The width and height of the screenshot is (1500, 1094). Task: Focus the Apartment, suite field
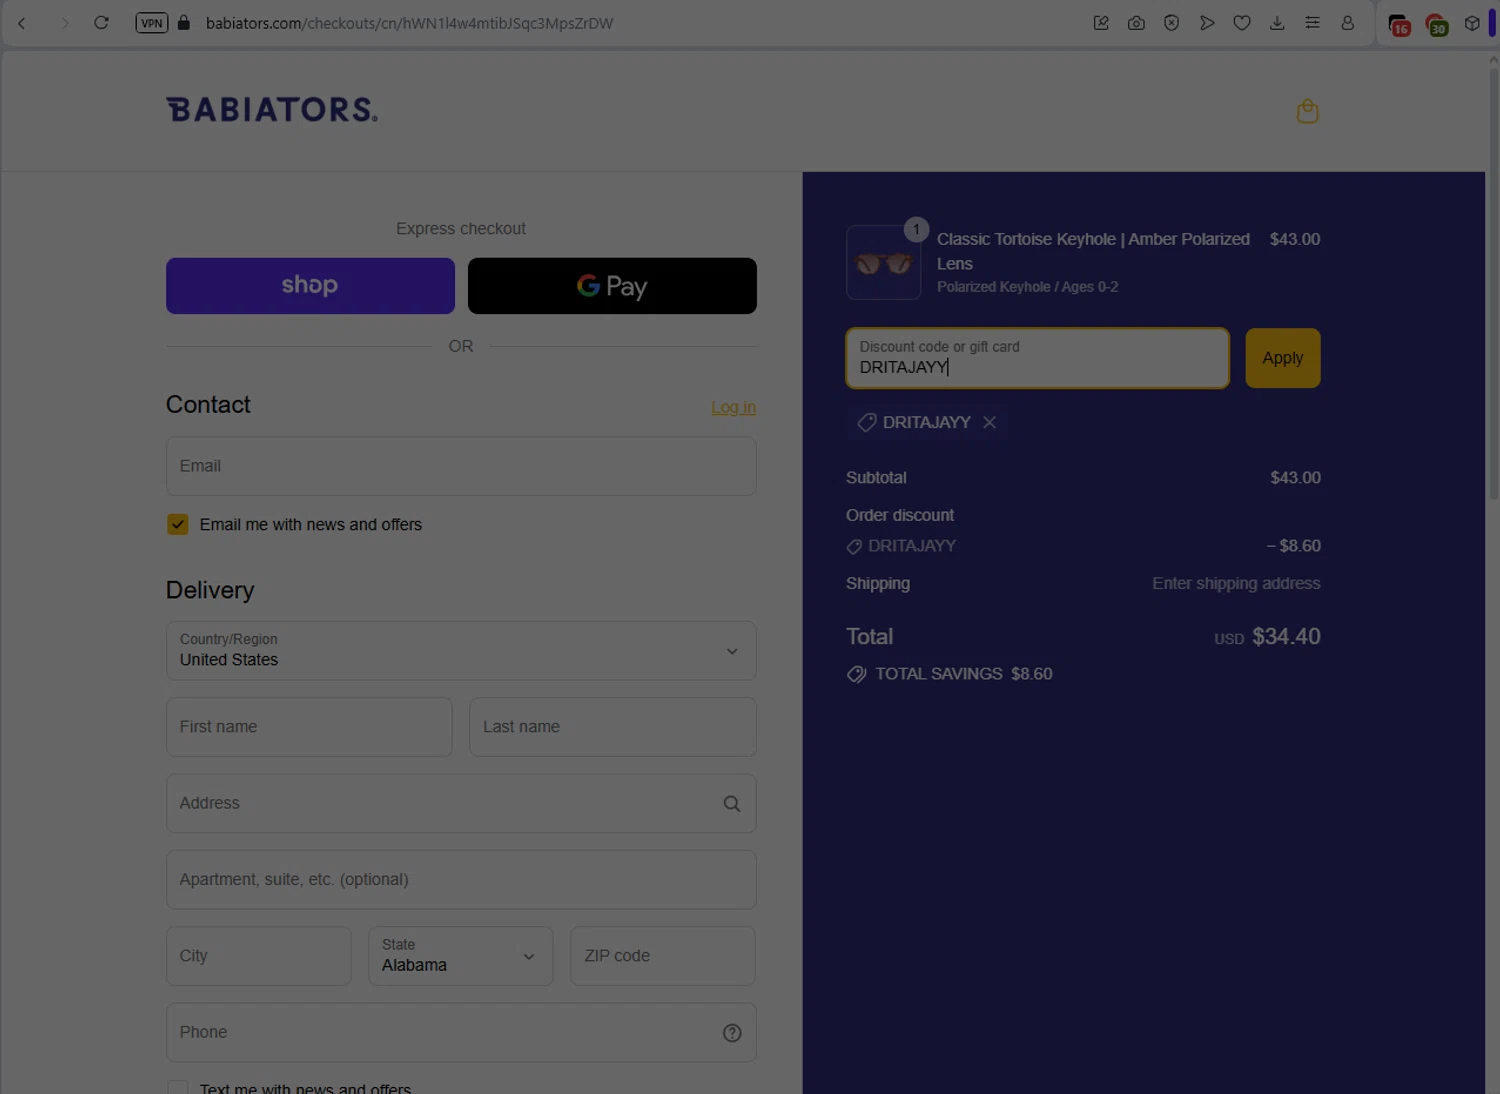point(461,880)
